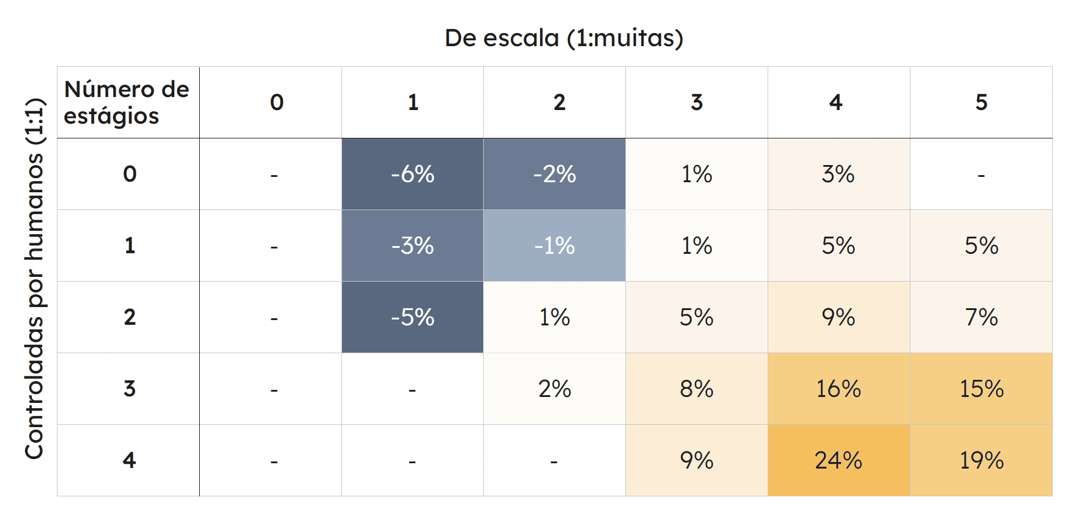Click the 3% cell in the first row
The image size is (1080, 523).
coord(838,174)
